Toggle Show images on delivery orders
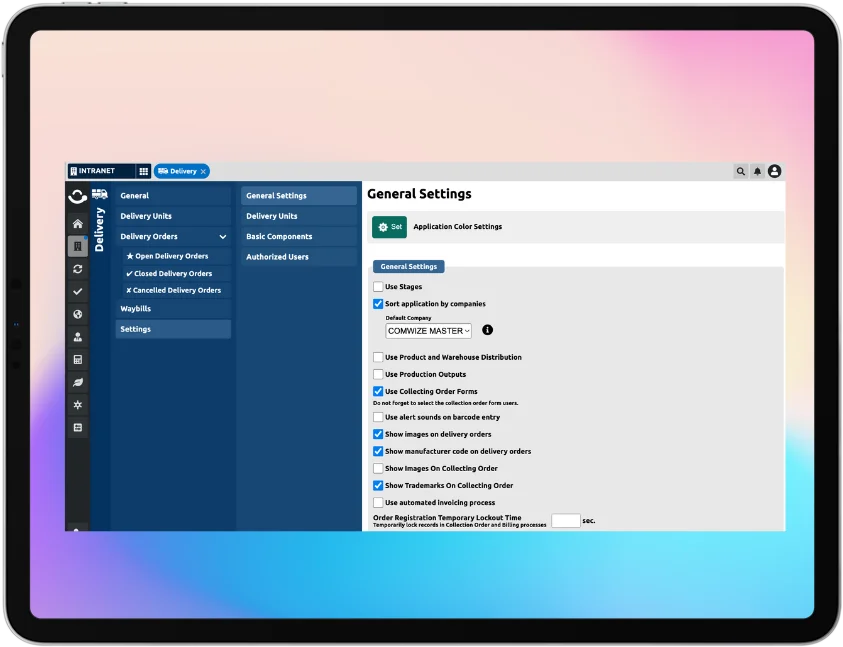Screen dimensions: 843x647 coord(378,434)
